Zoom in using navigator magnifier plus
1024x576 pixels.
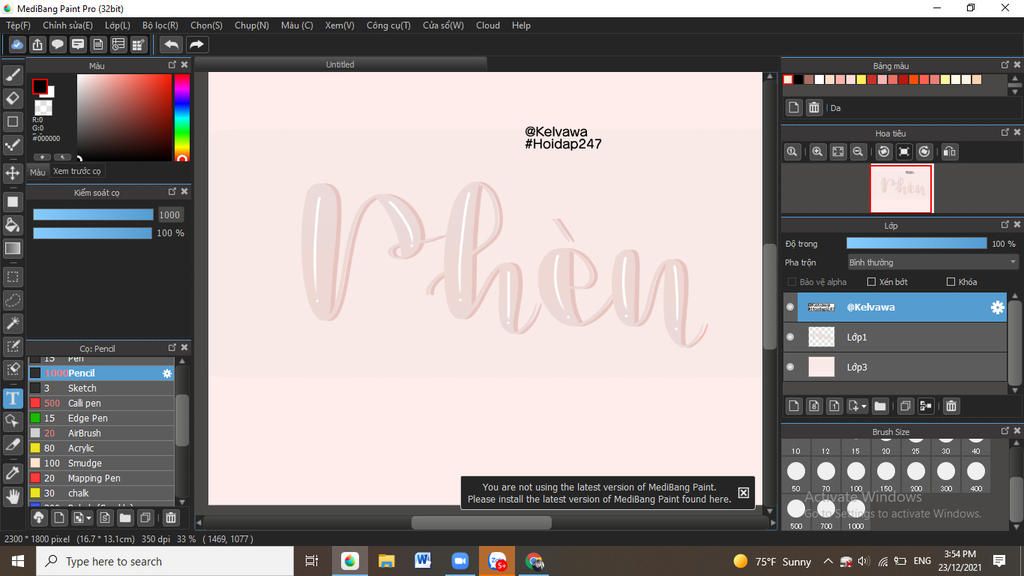[817, 152]
